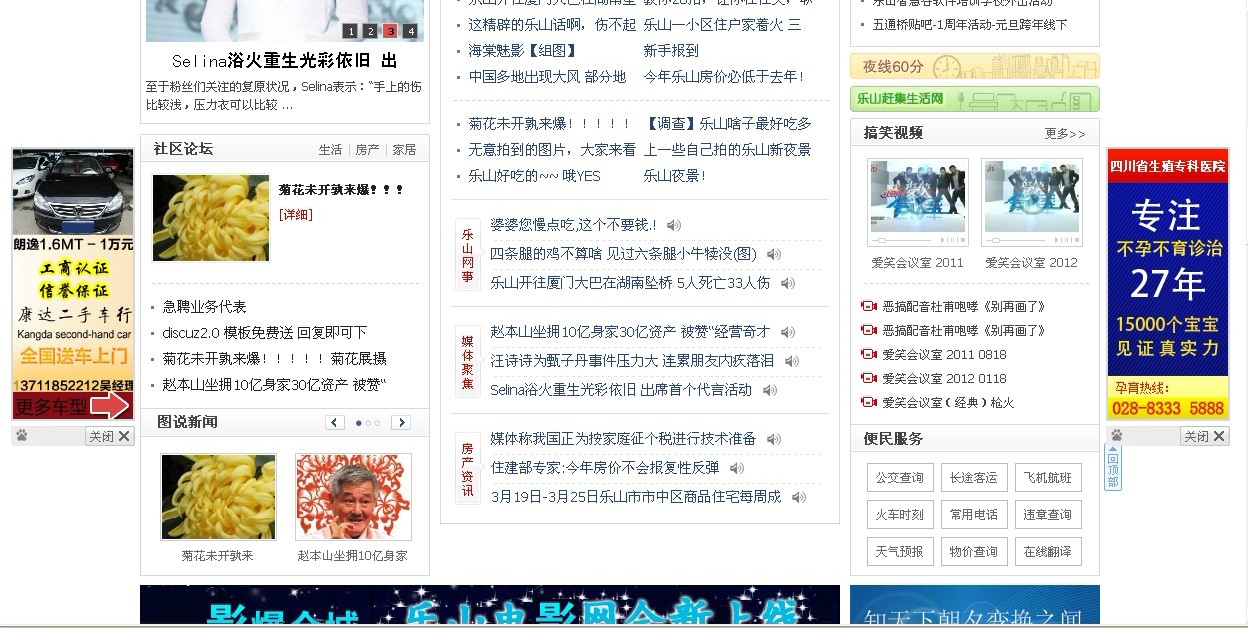1248x628 pixels.
Task: Play audio for 住建部专家 headline
Action: pos(736,468)
